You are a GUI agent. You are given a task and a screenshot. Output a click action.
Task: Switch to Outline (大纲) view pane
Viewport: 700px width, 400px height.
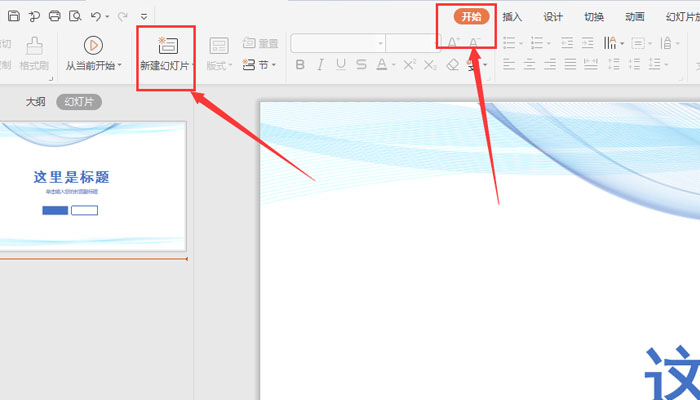click(x=36, y=102)
